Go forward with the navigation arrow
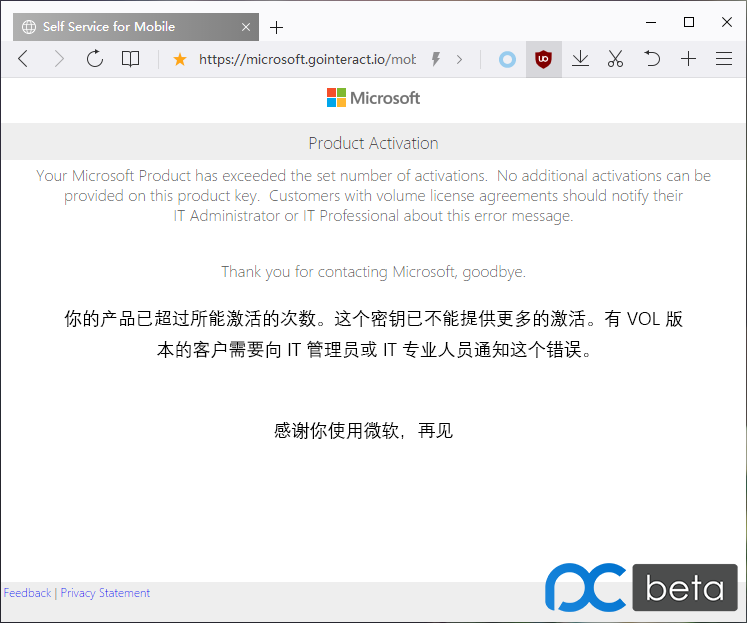This screenshot has height=623, width=747. 59,59
